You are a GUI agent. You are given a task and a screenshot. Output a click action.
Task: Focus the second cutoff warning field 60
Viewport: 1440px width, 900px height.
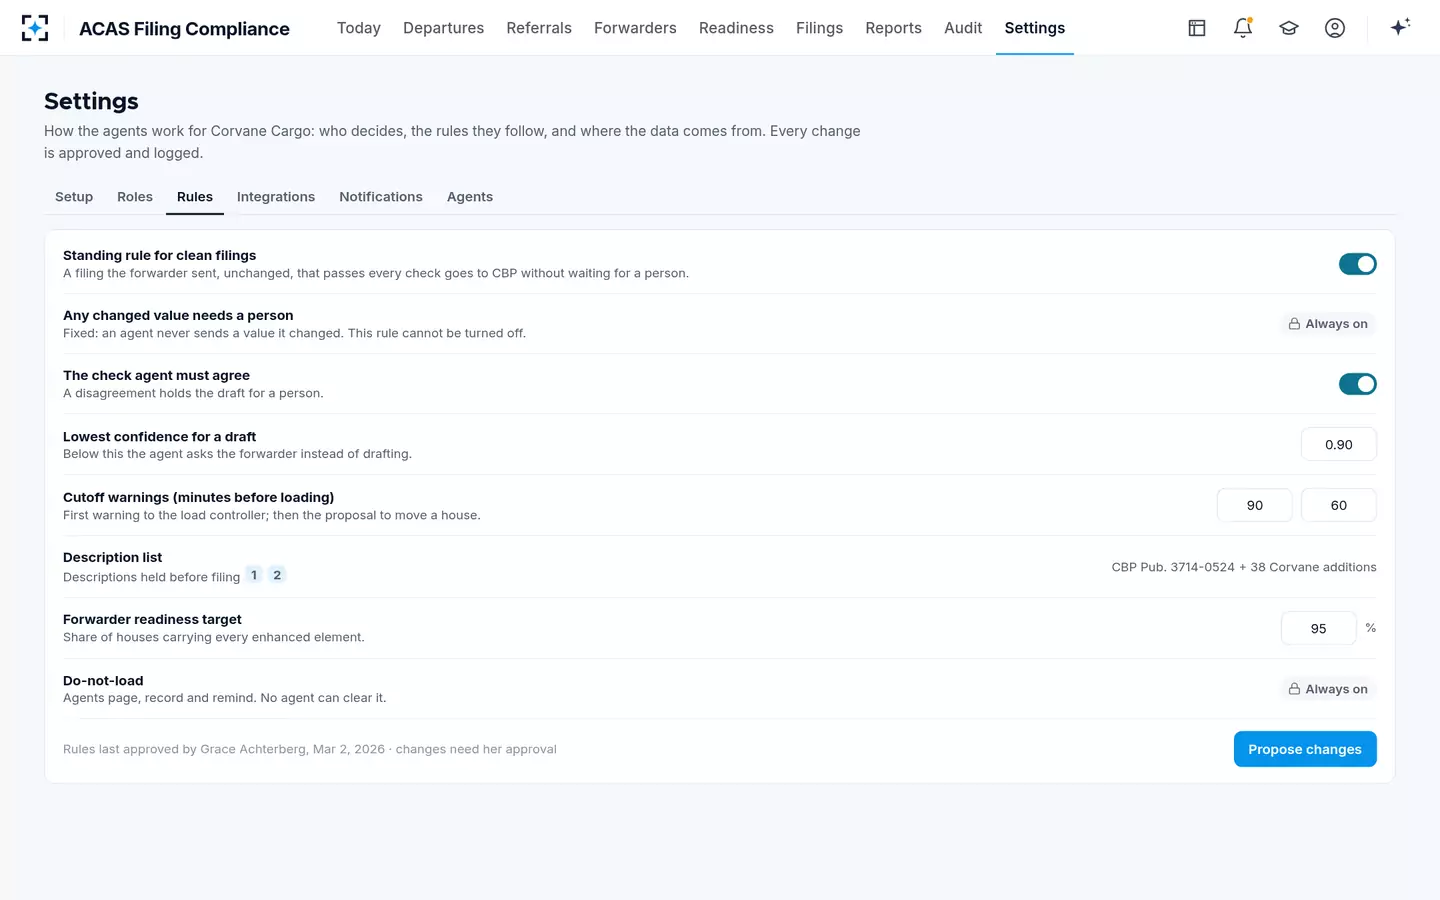point(1338,505)
